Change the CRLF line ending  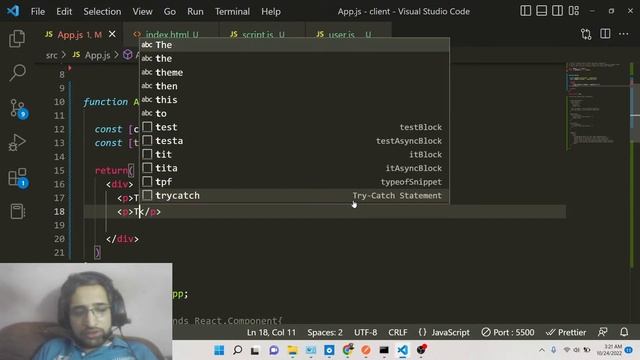point(398,333)
